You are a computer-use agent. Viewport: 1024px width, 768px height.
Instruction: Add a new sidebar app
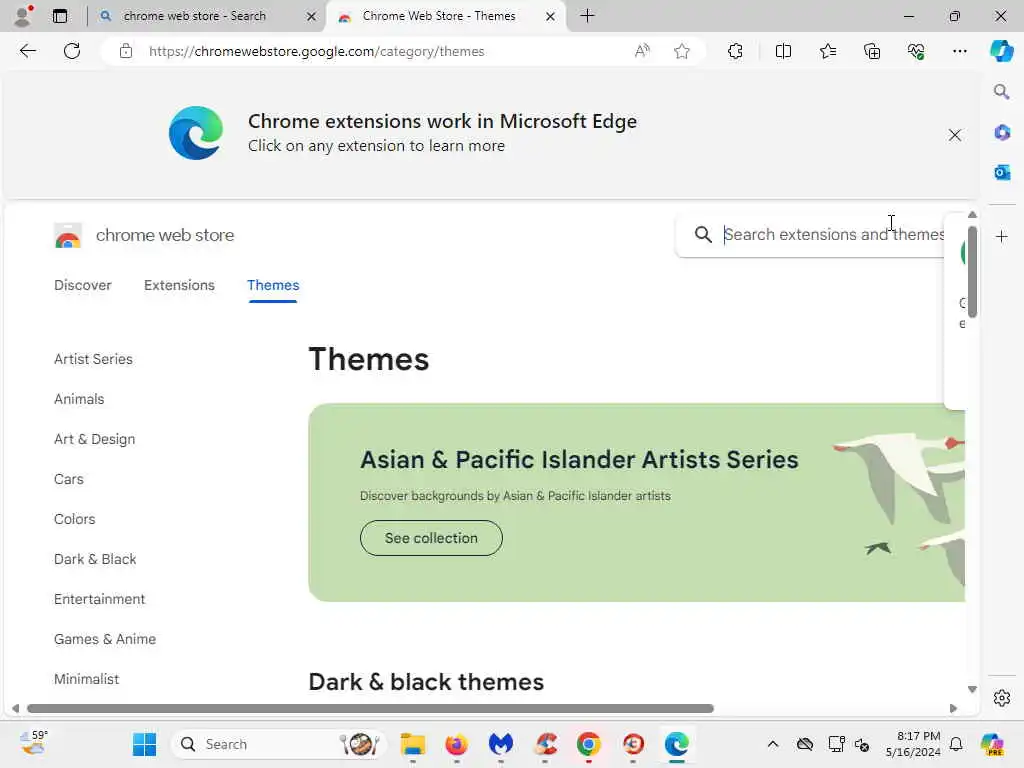[x=1002, y=236]
